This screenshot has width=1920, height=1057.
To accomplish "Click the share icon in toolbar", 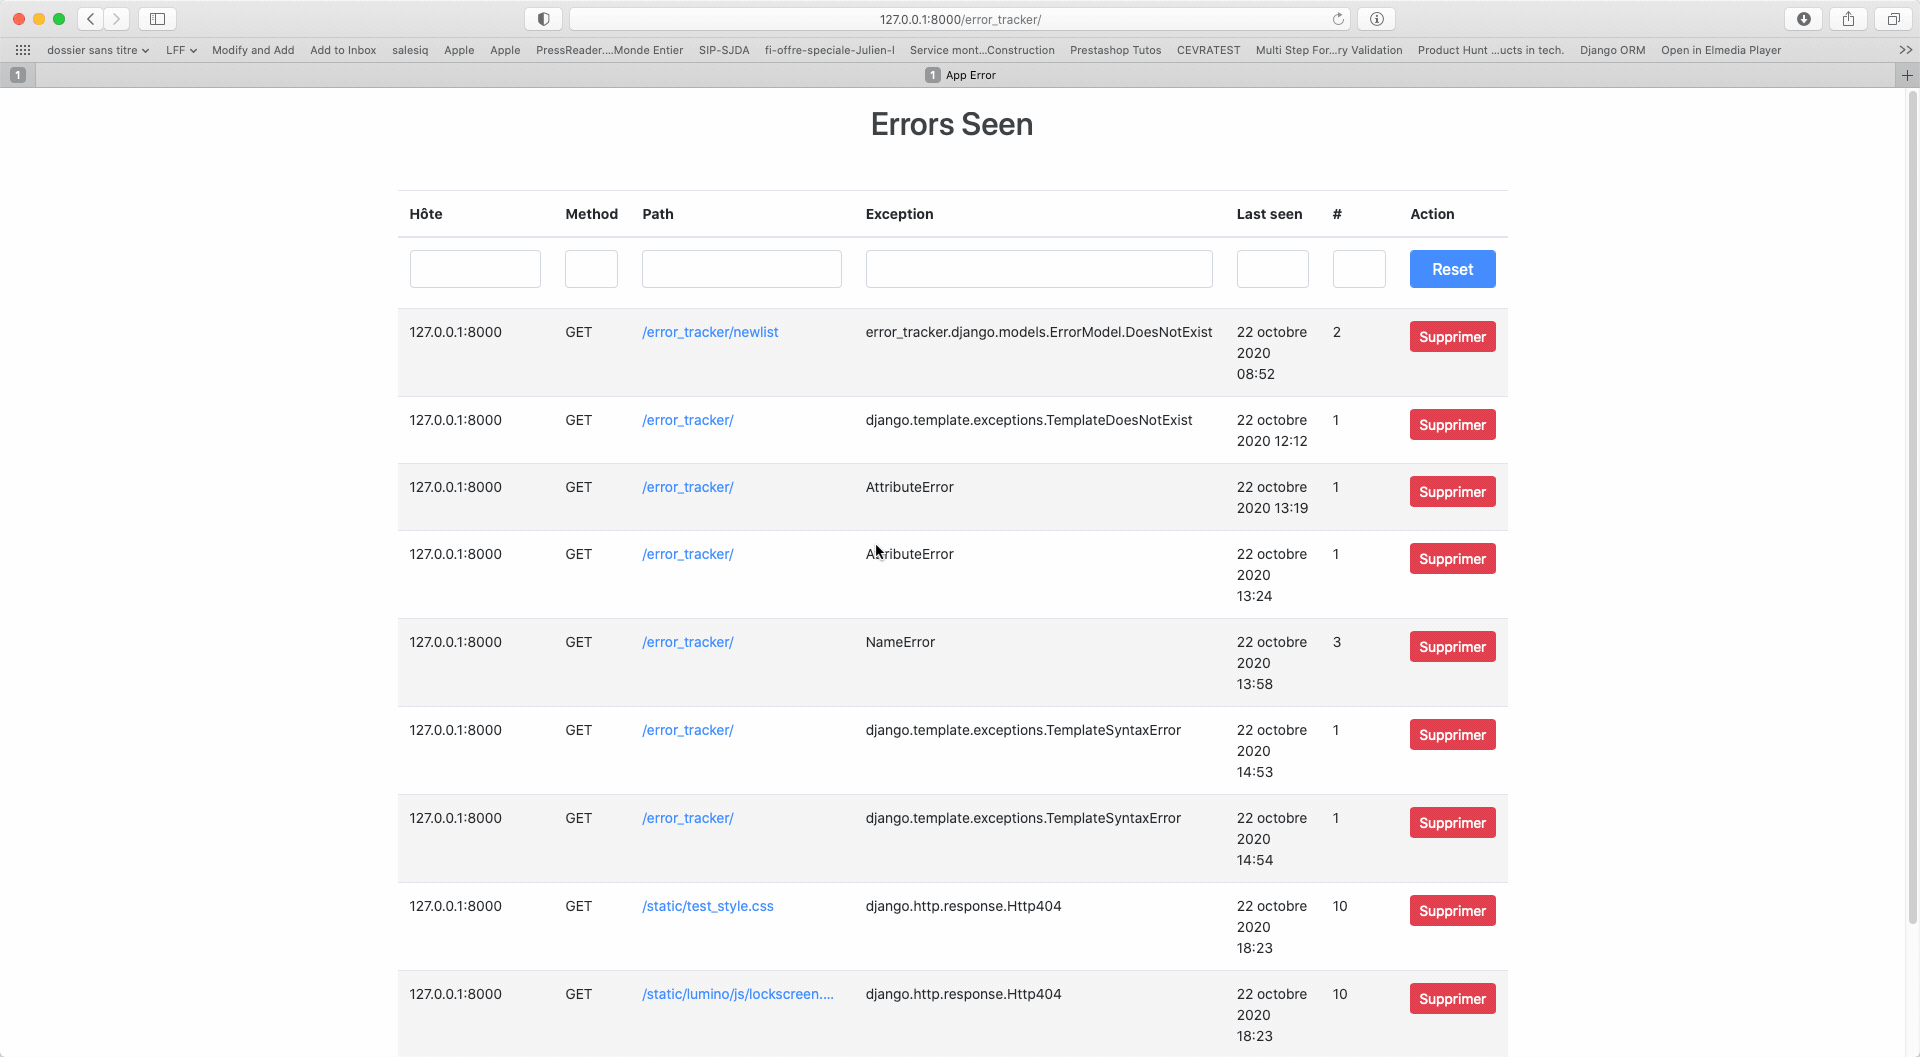I will (x=1849, y=19).
